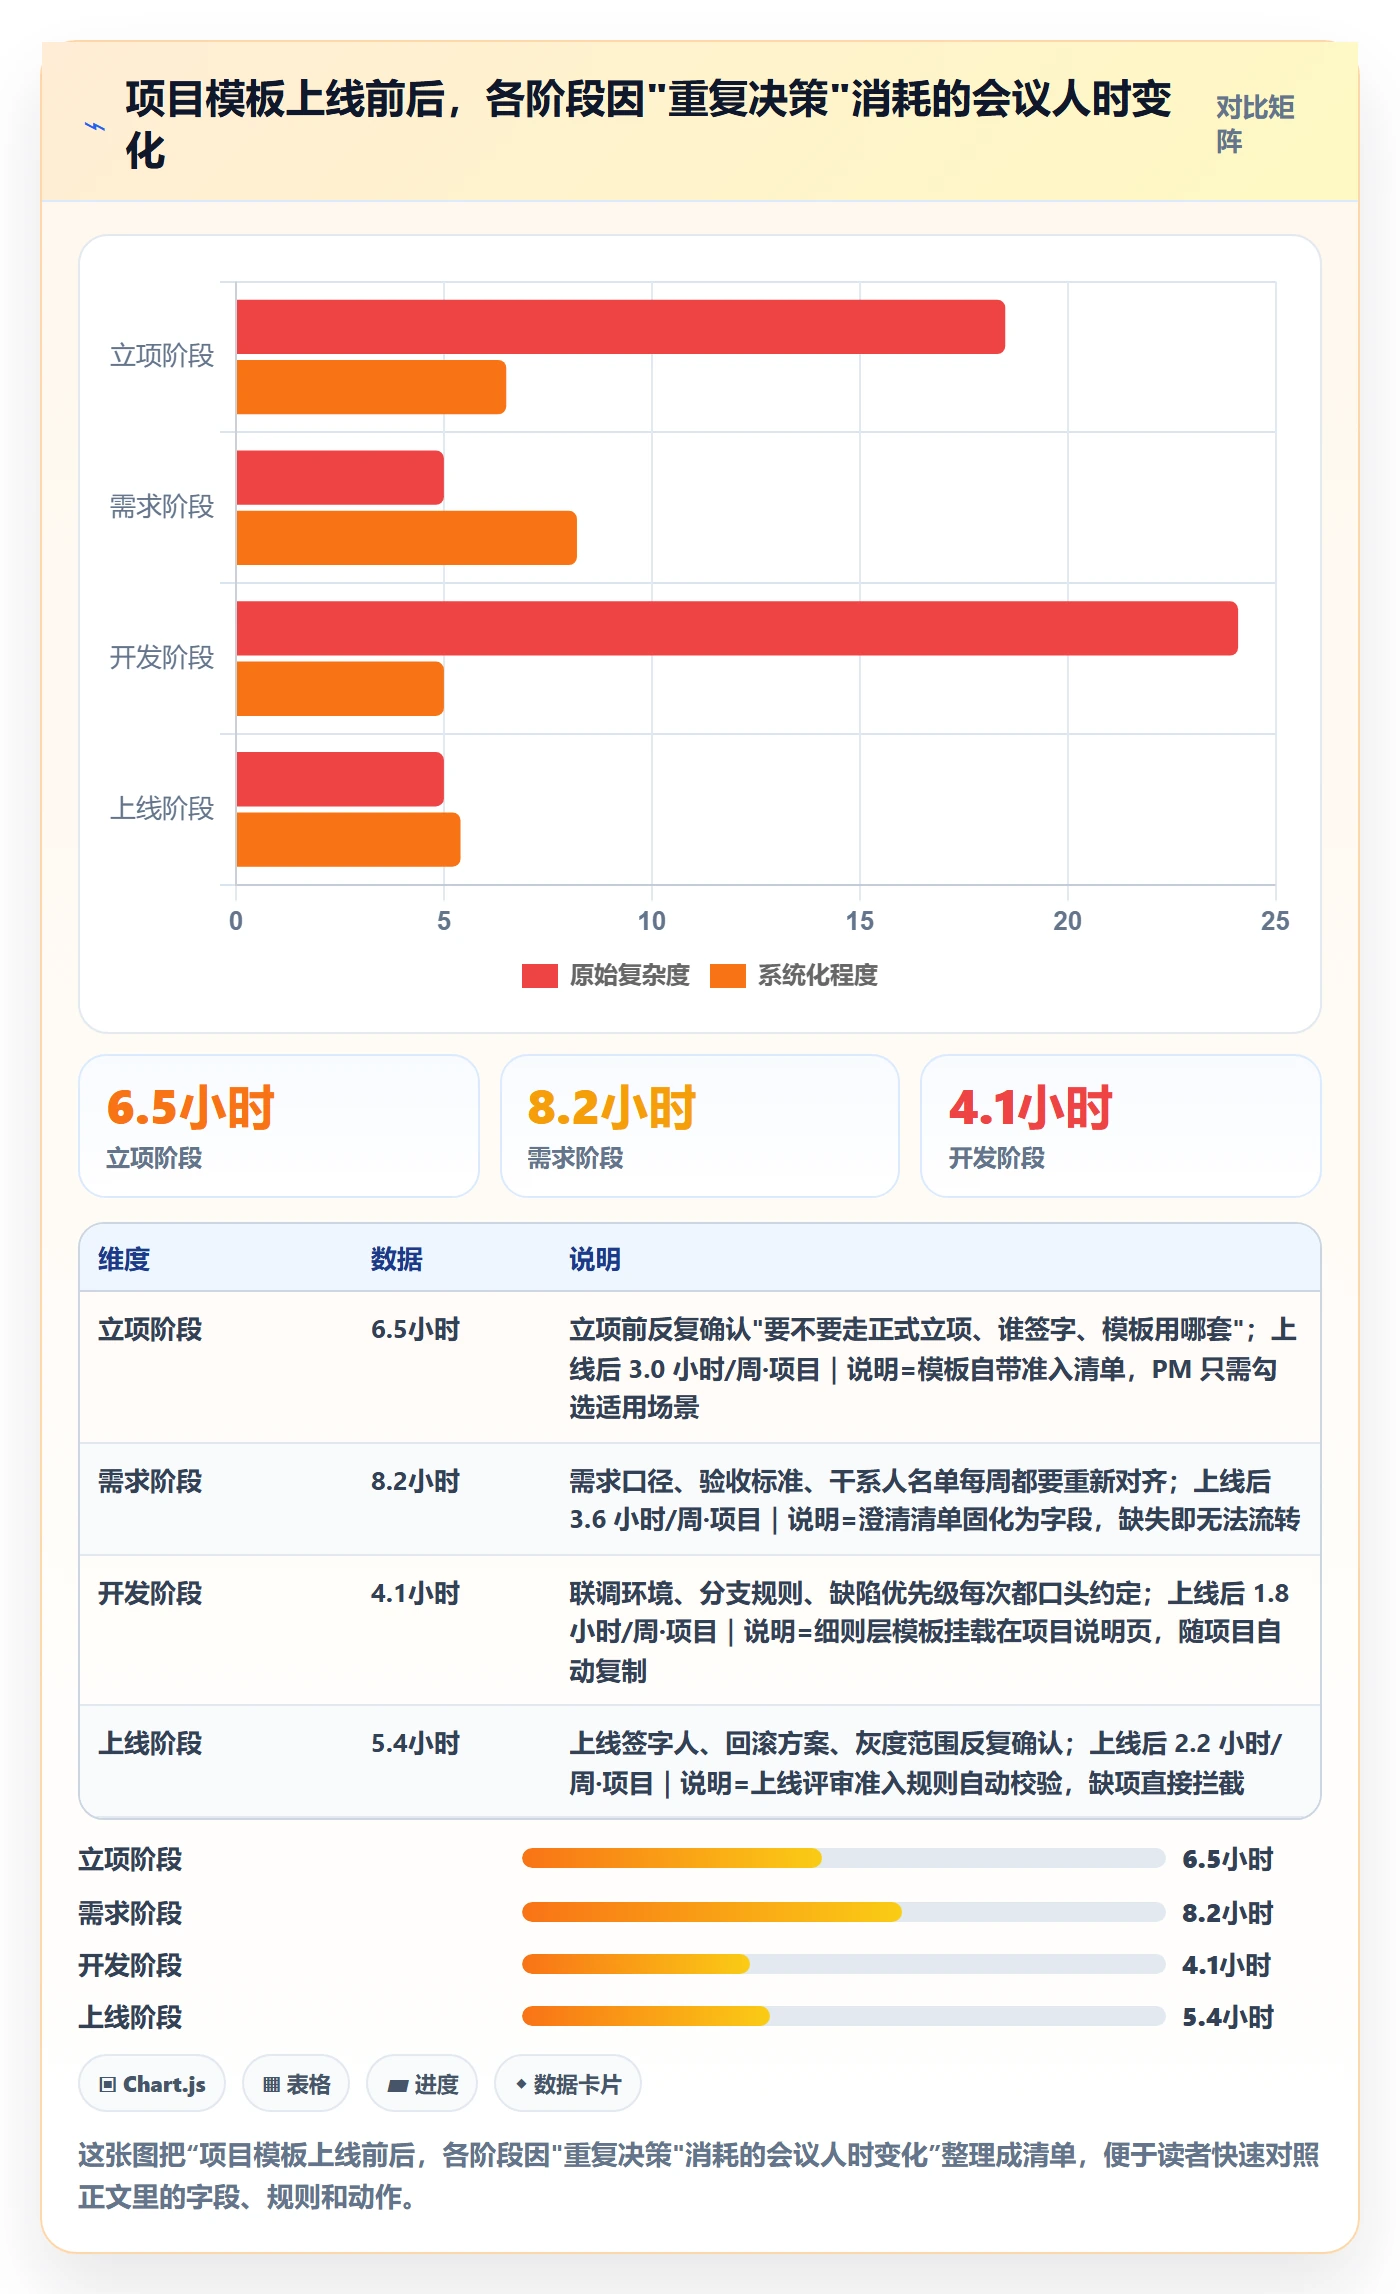Click the 8.2小时 progress row value
This screenshot has width=1400, height=2294.
click(x=1228, y=1914)
